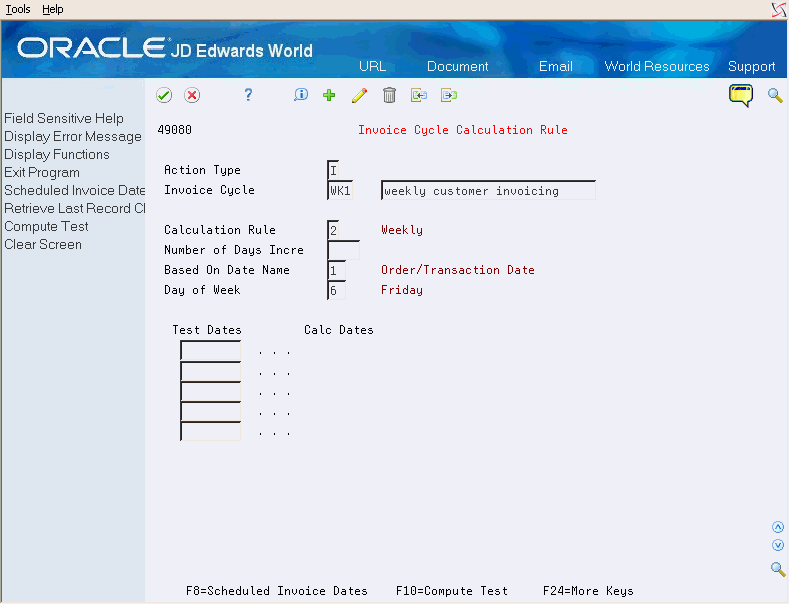Image resolution: width=789 pixels, height=604 pixels.
Task: Click the export arrow toolbar icon
Action: 449,95
